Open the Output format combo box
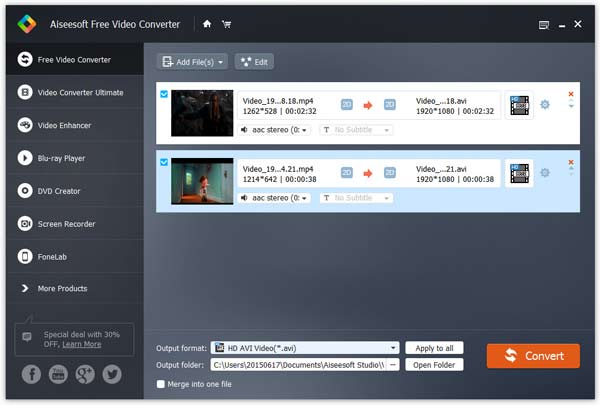This screenshot has width=600, height=405. click(305, 348)
